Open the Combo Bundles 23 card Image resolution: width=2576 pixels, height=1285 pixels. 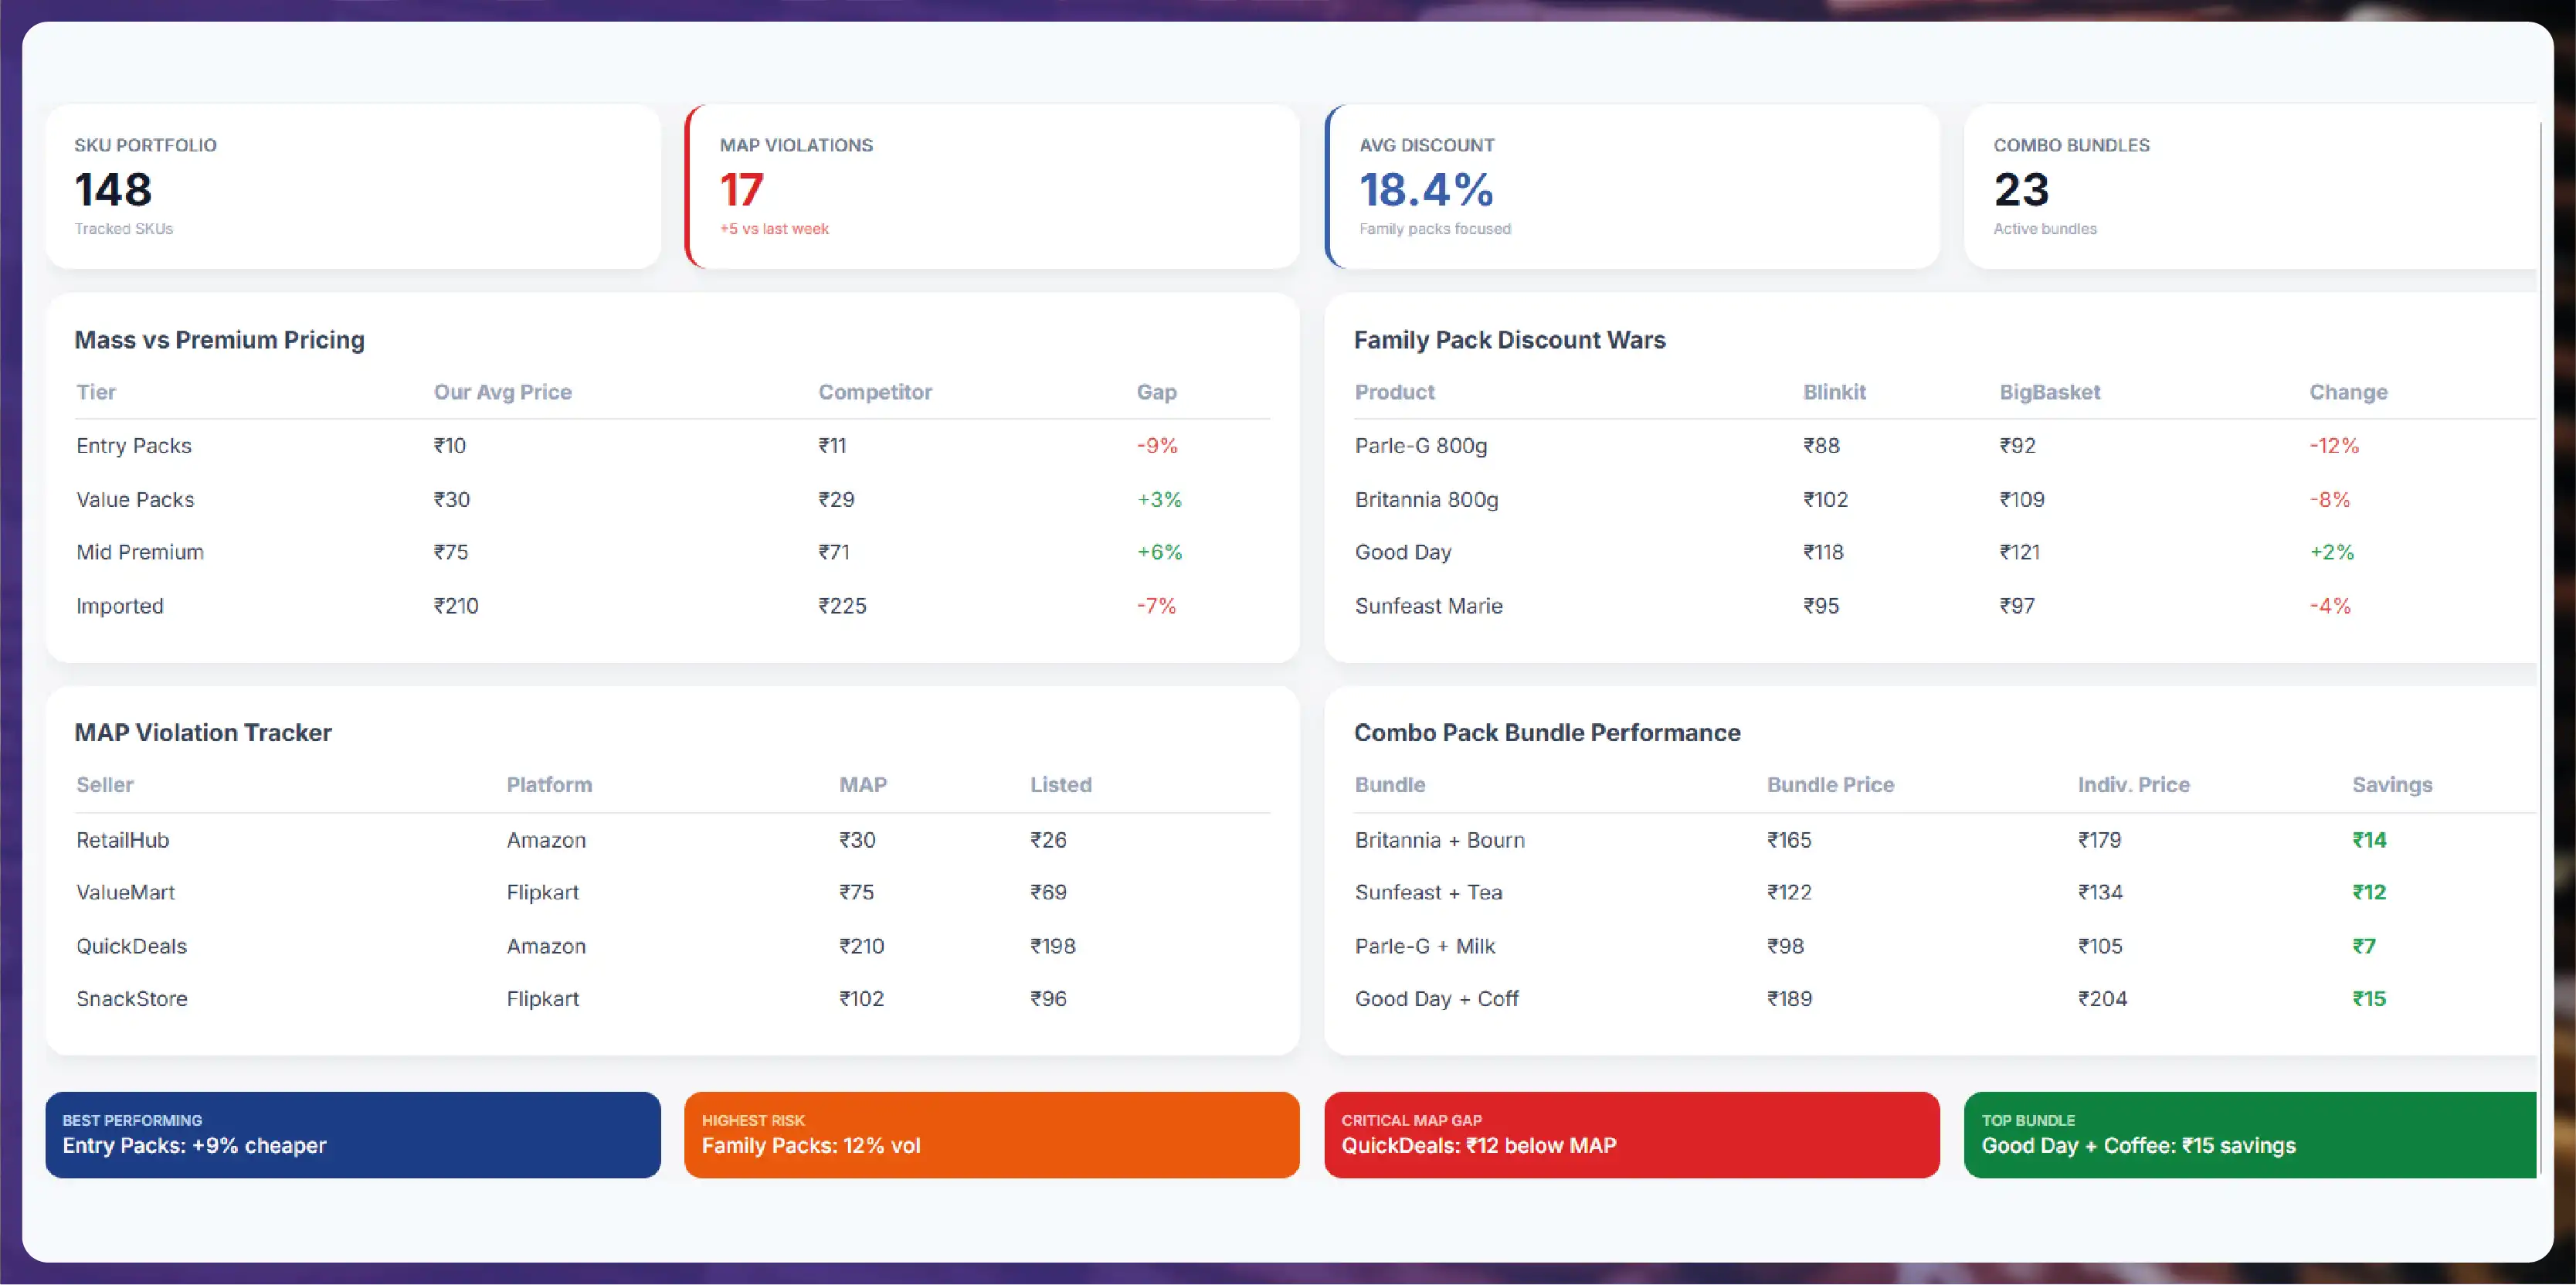(2251, 186)
